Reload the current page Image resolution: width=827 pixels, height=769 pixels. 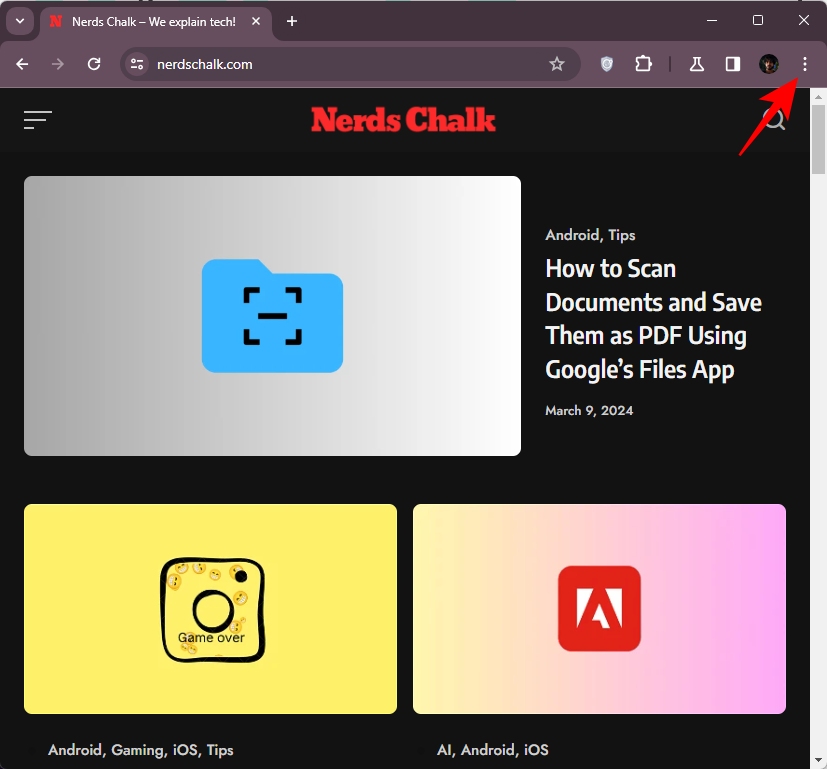click(94, 64)
